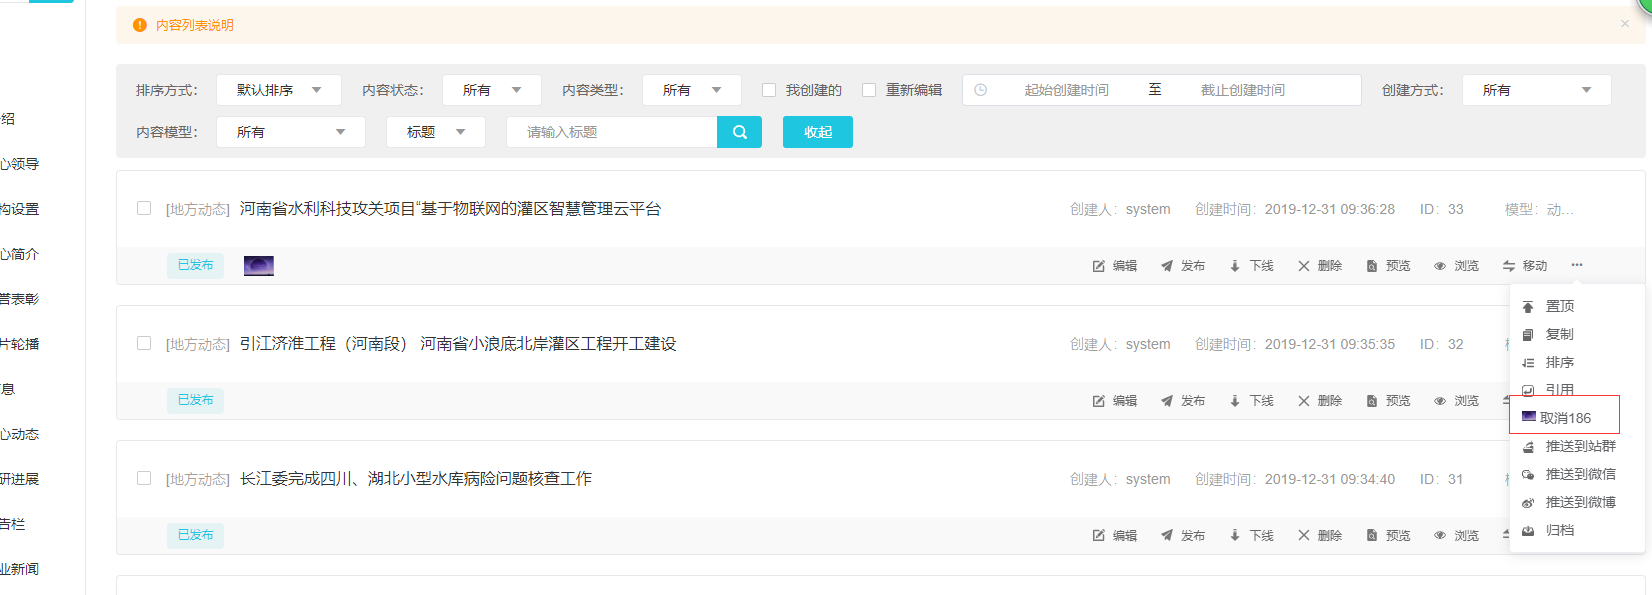This screenshot has height=595, width=1652.
Task: Open the 标题 search field selector
Action: point(436,132)
